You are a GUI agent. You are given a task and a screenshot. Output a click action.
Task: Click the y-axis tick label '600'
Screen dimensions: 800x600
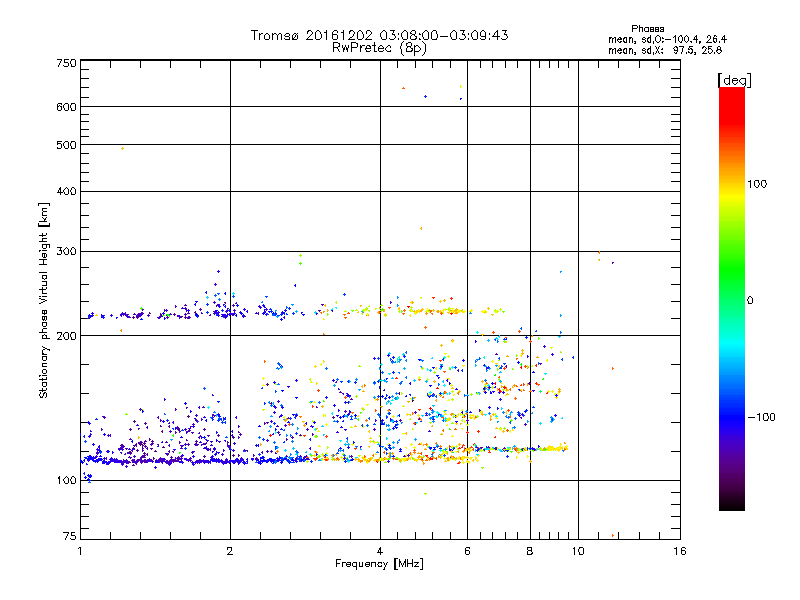pos(67,107)
